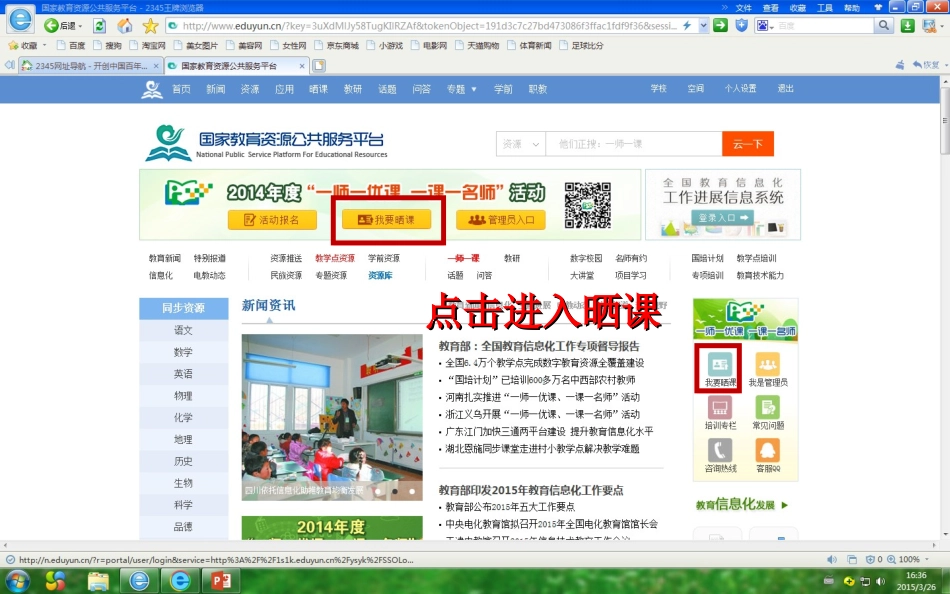Expand the 专题 navigation dropdown
Image resolution: width=950 pixels, height=594 pixels.
click(461, 89)
